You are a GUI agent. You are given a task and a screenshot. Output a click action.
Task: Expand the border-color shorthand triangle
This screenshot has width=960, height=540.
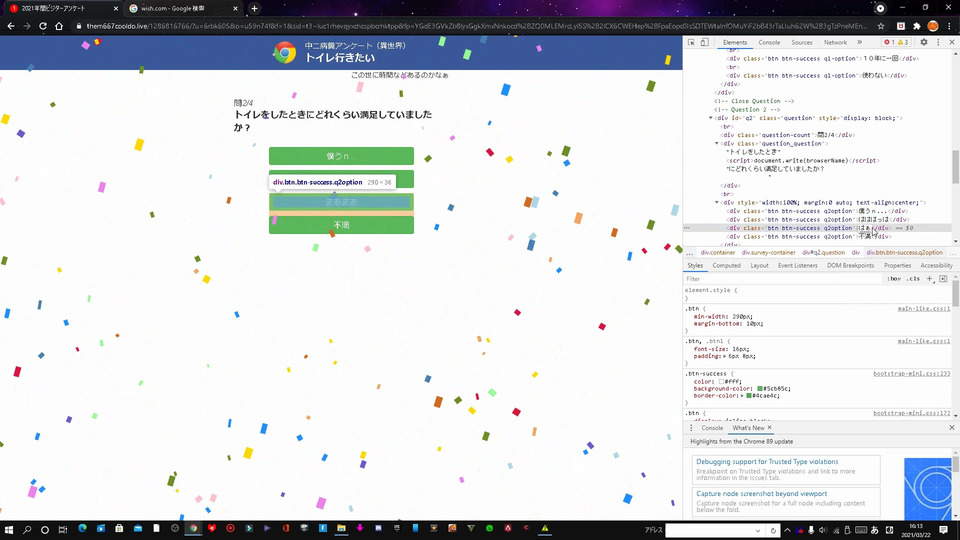[x=742, y=396]
